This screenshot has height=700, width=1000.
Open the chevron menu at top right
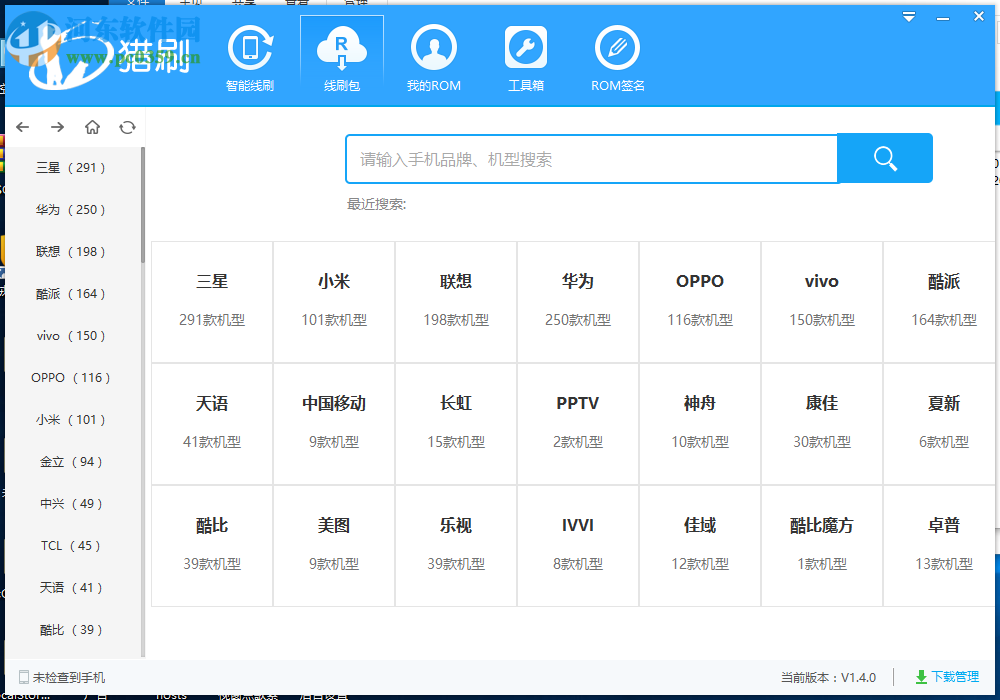click(x=908, y=16)
